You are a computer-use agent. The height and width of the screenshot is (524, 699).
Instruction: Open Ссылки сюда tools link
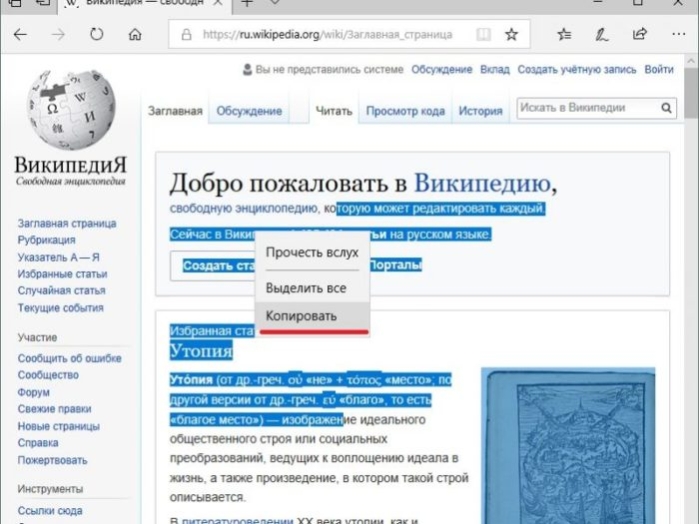pos(50,511)
